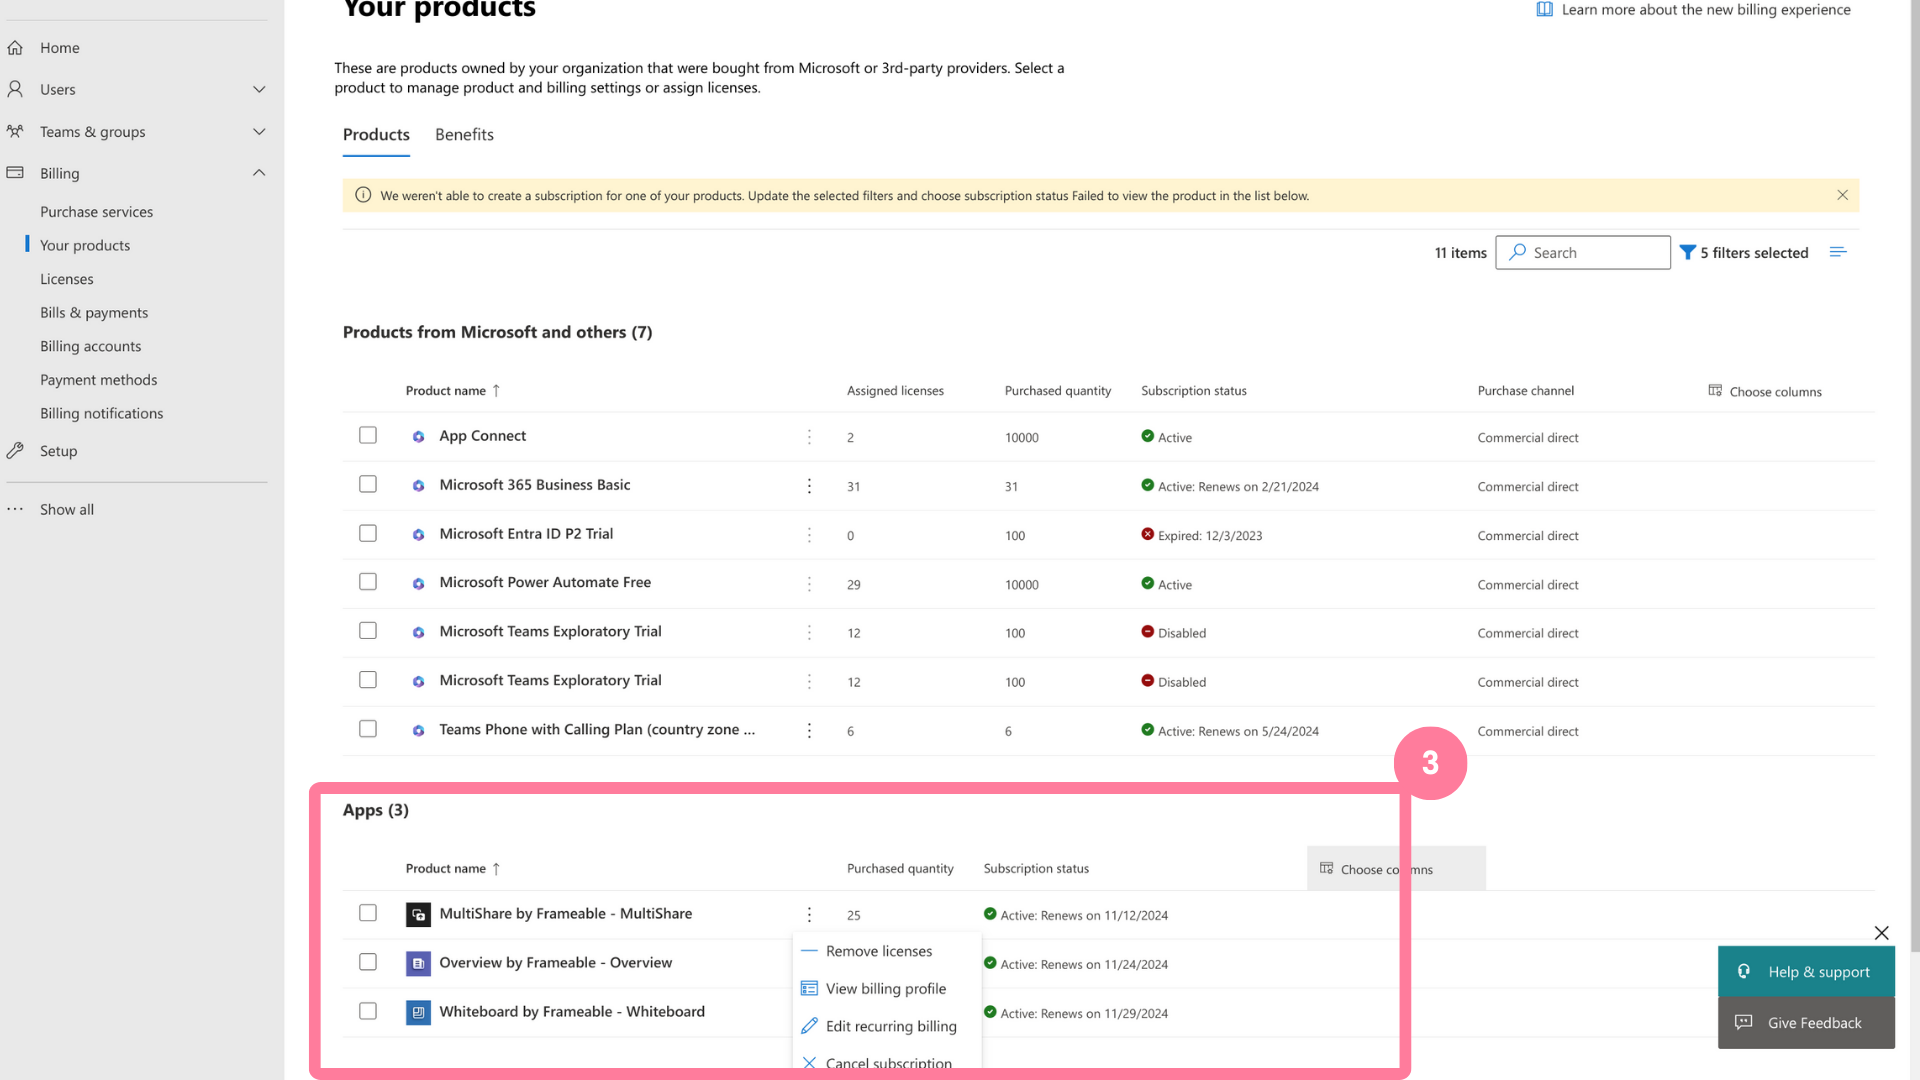Switch to the Benefits tab
The image size is (1920, 1080).
tap(464, 135)
